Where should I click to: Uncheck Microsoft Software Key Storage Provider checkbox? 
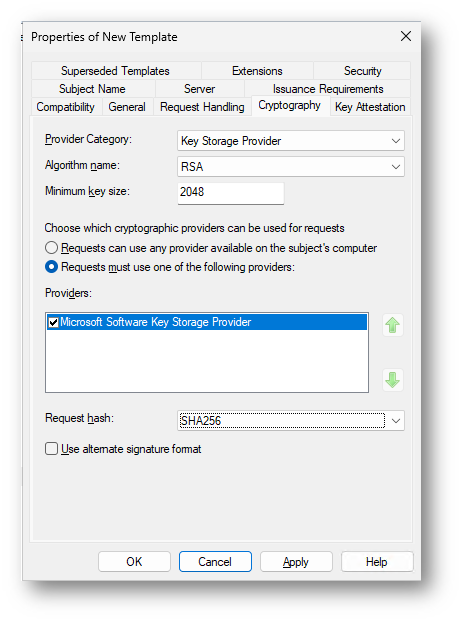click(53, 322)
